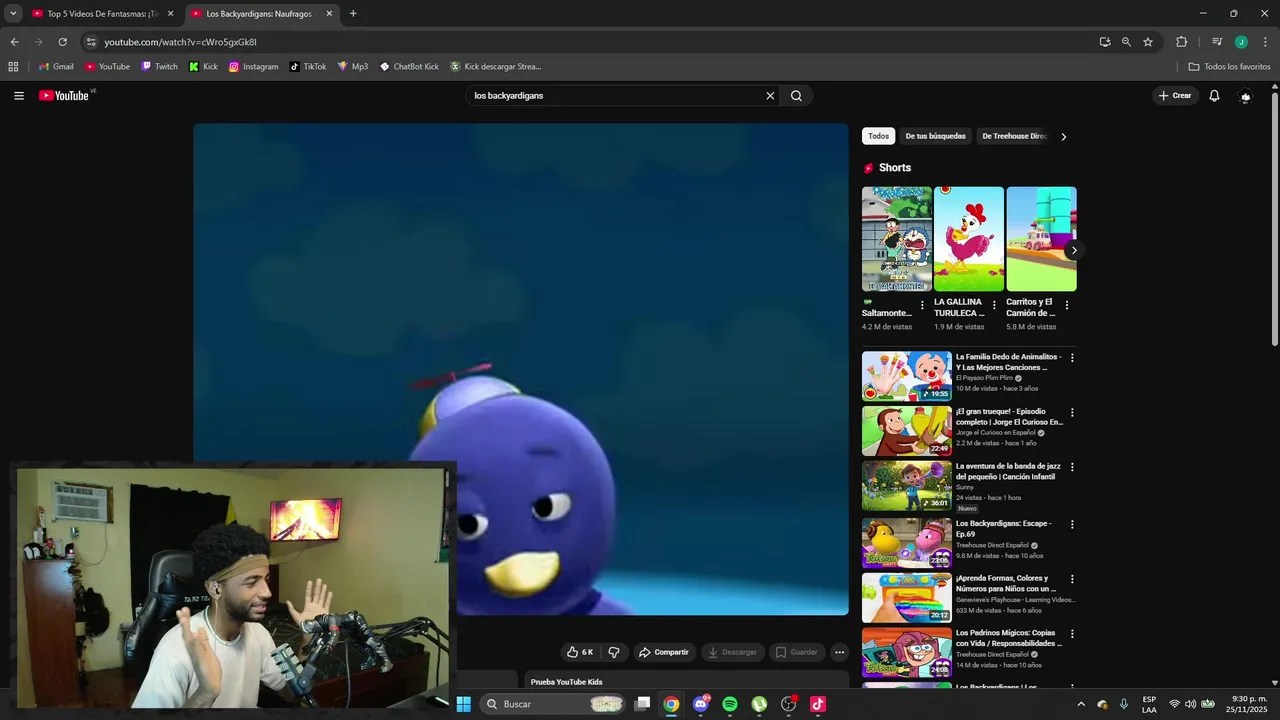The image size is (1280, 720).
Task: Close the Top 5 Videos De Fantasmas tab
Action: click(170, 14)
